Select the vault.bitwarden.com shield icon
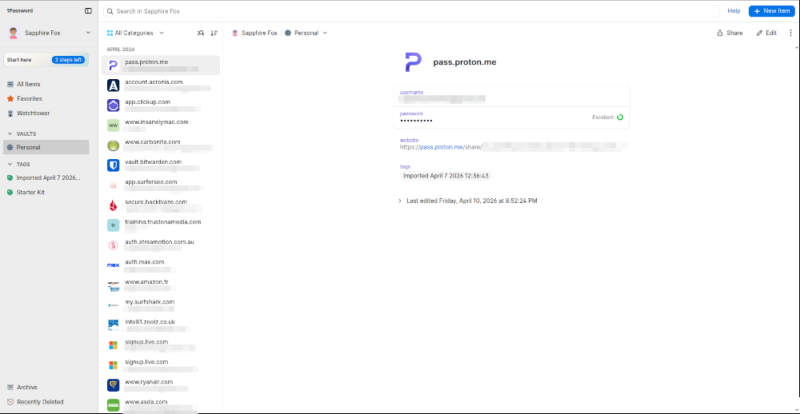Image resolution: width=800 pixels, height=414 pixels. point(113,165)
